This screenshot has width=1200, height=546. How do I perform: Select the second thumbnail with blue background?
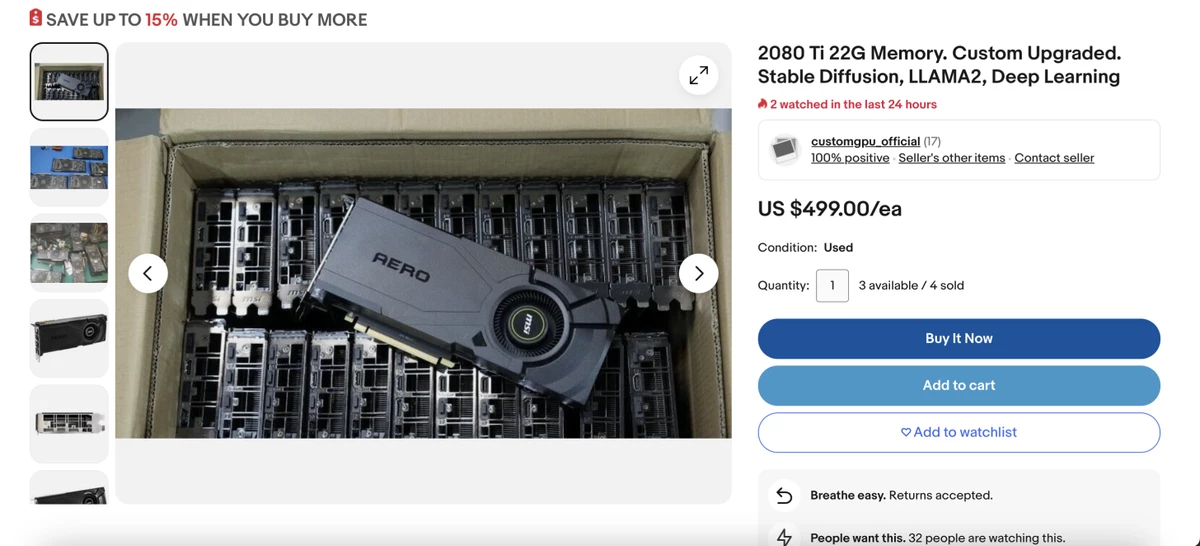point(69,167)
